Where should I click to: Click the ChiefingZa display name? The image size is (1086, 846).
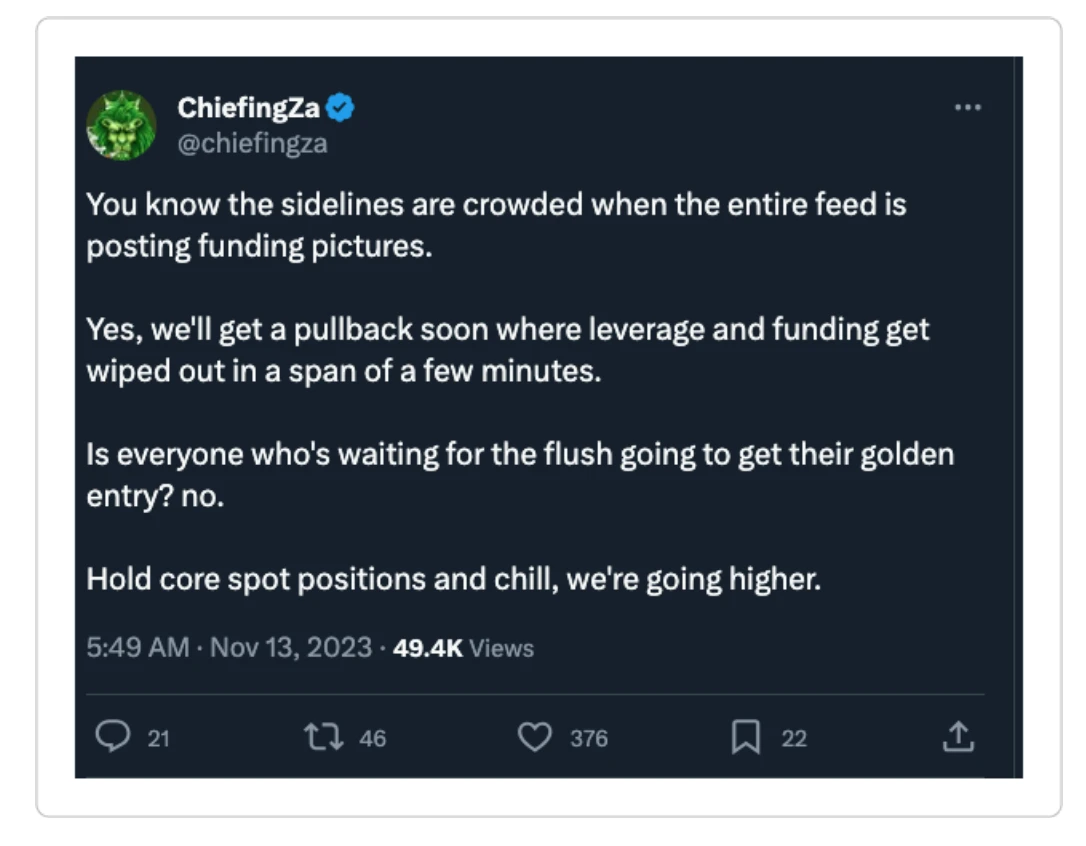(248, 109)
